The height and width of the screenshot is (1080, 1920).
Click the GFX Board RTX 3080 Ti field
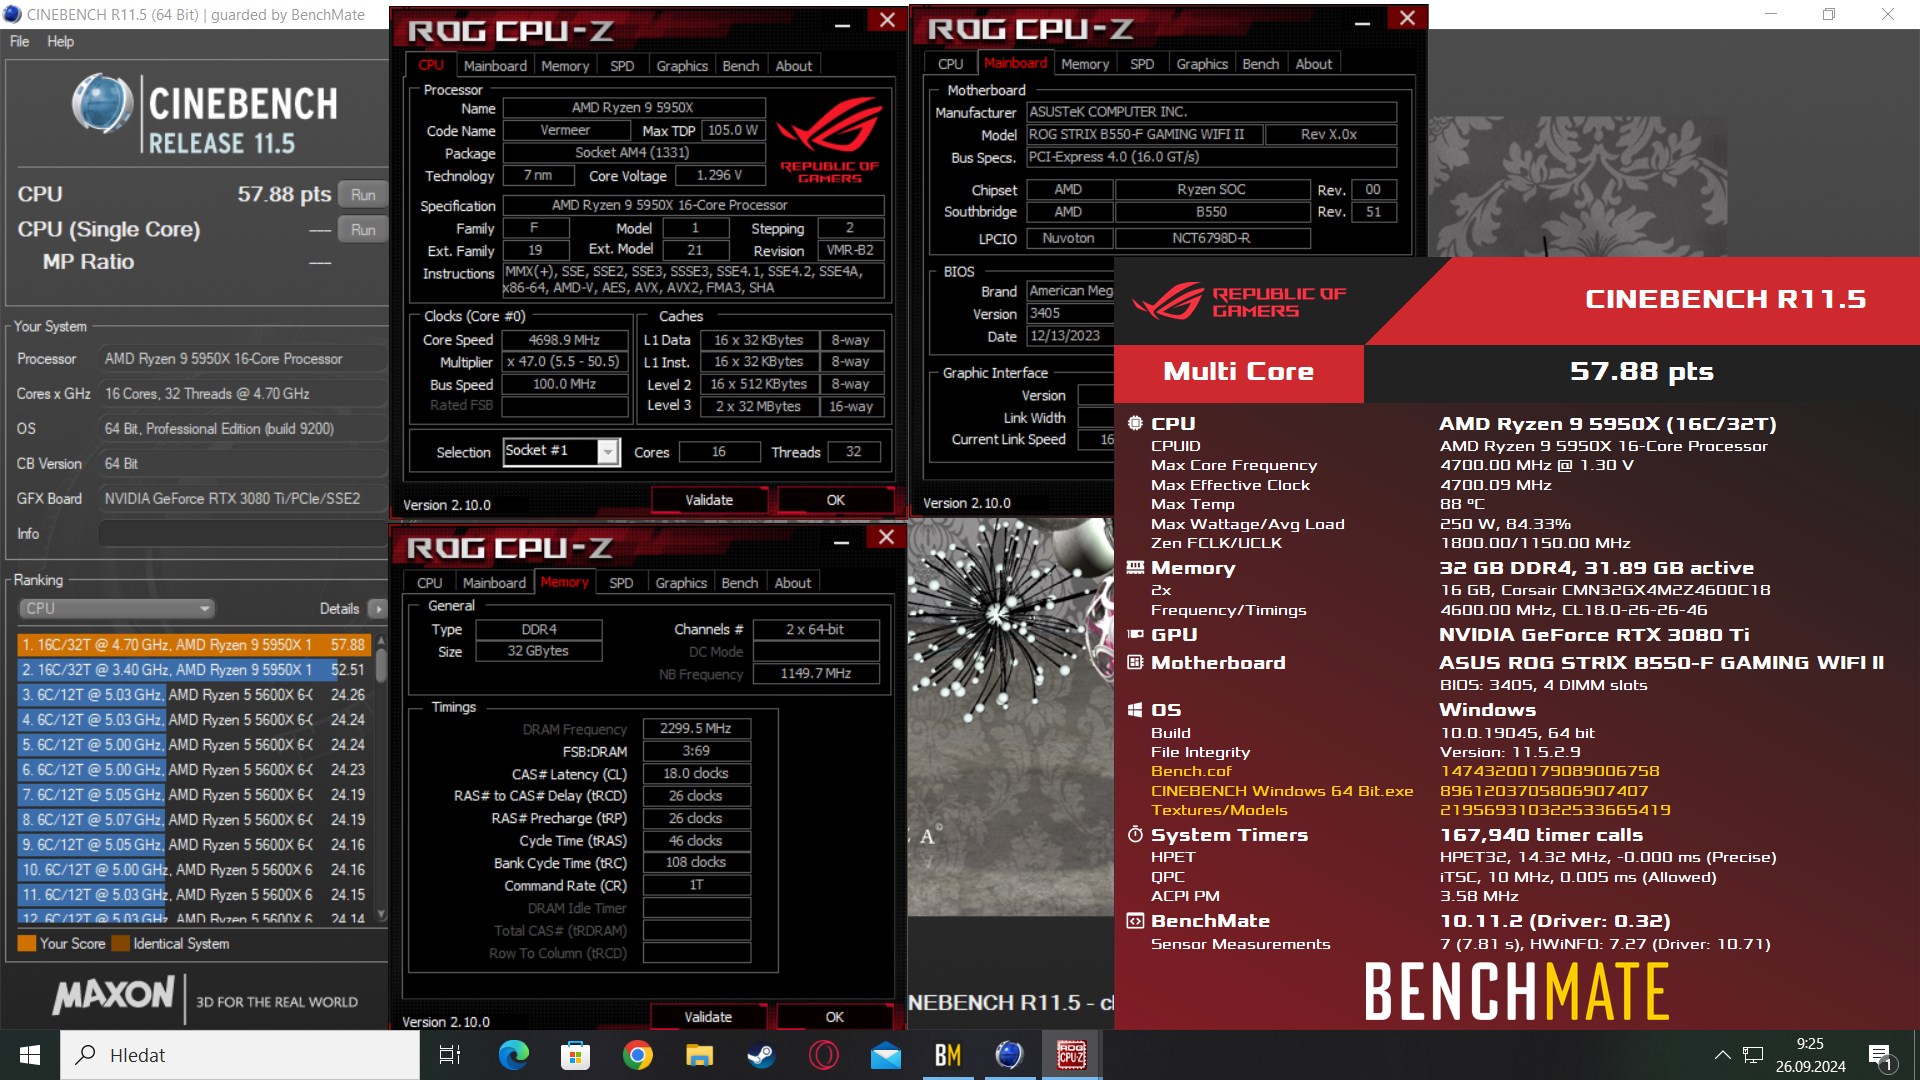241,498
